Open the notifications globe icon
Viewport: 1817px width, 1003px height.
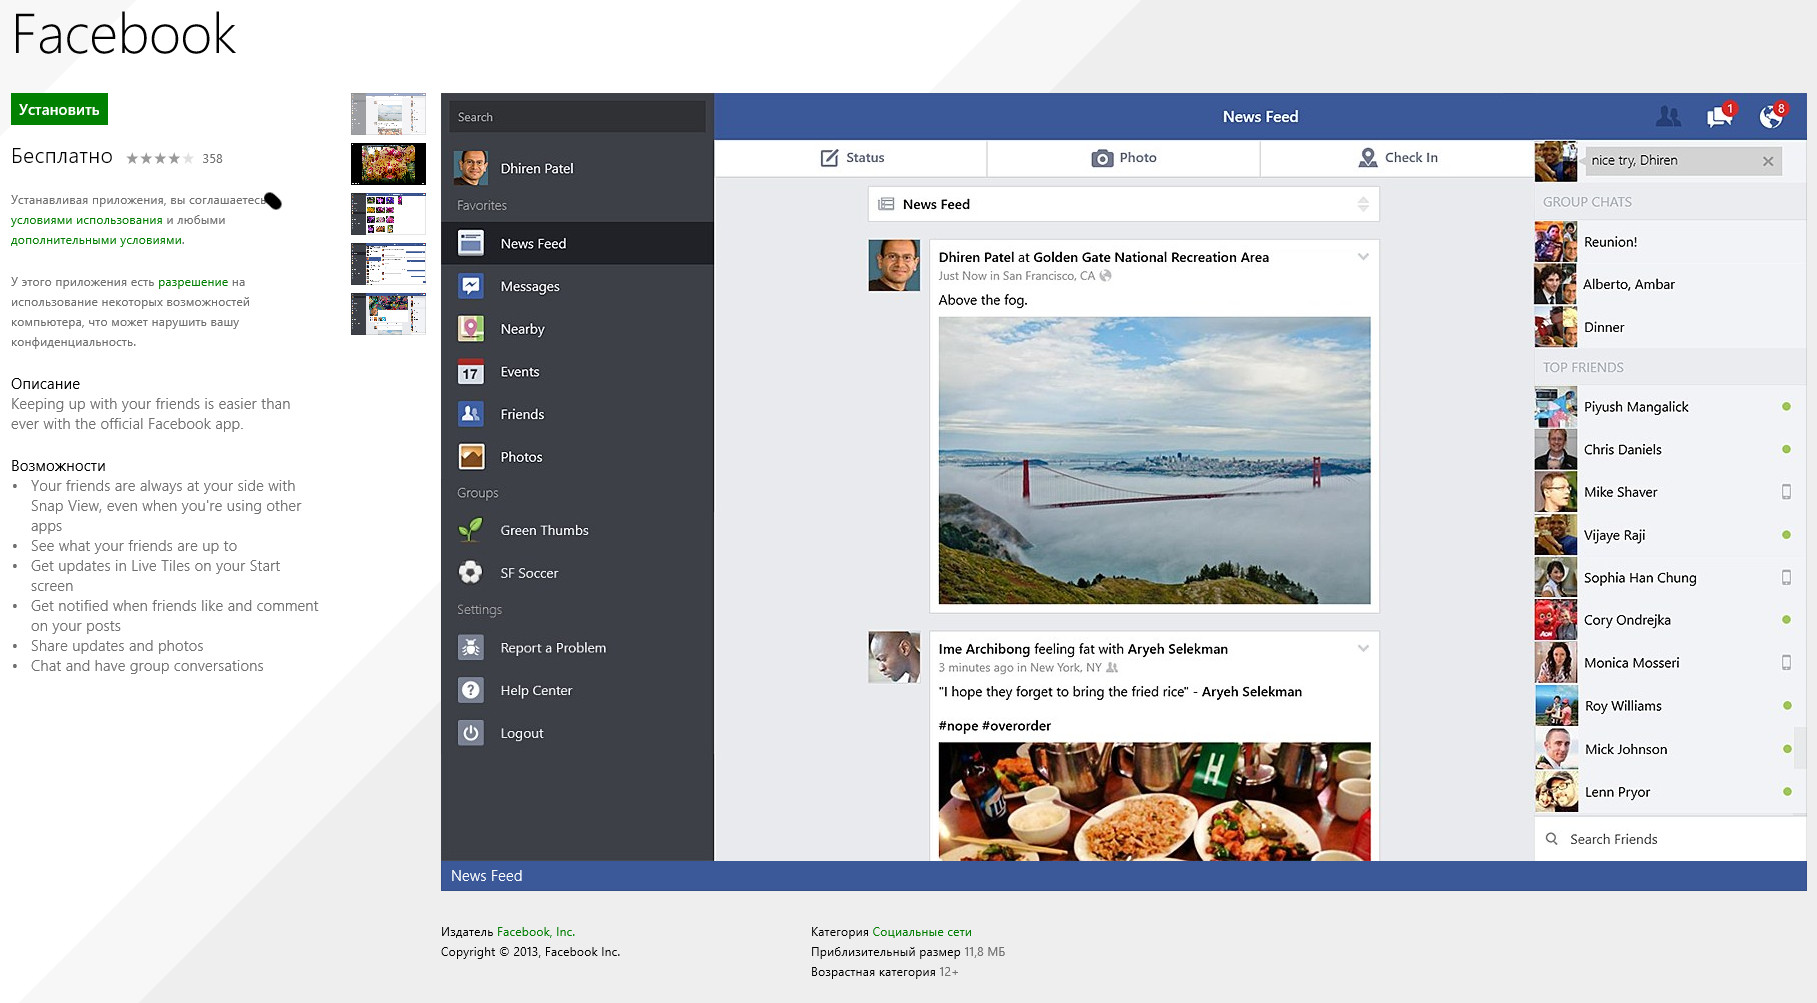[1771, 117]
